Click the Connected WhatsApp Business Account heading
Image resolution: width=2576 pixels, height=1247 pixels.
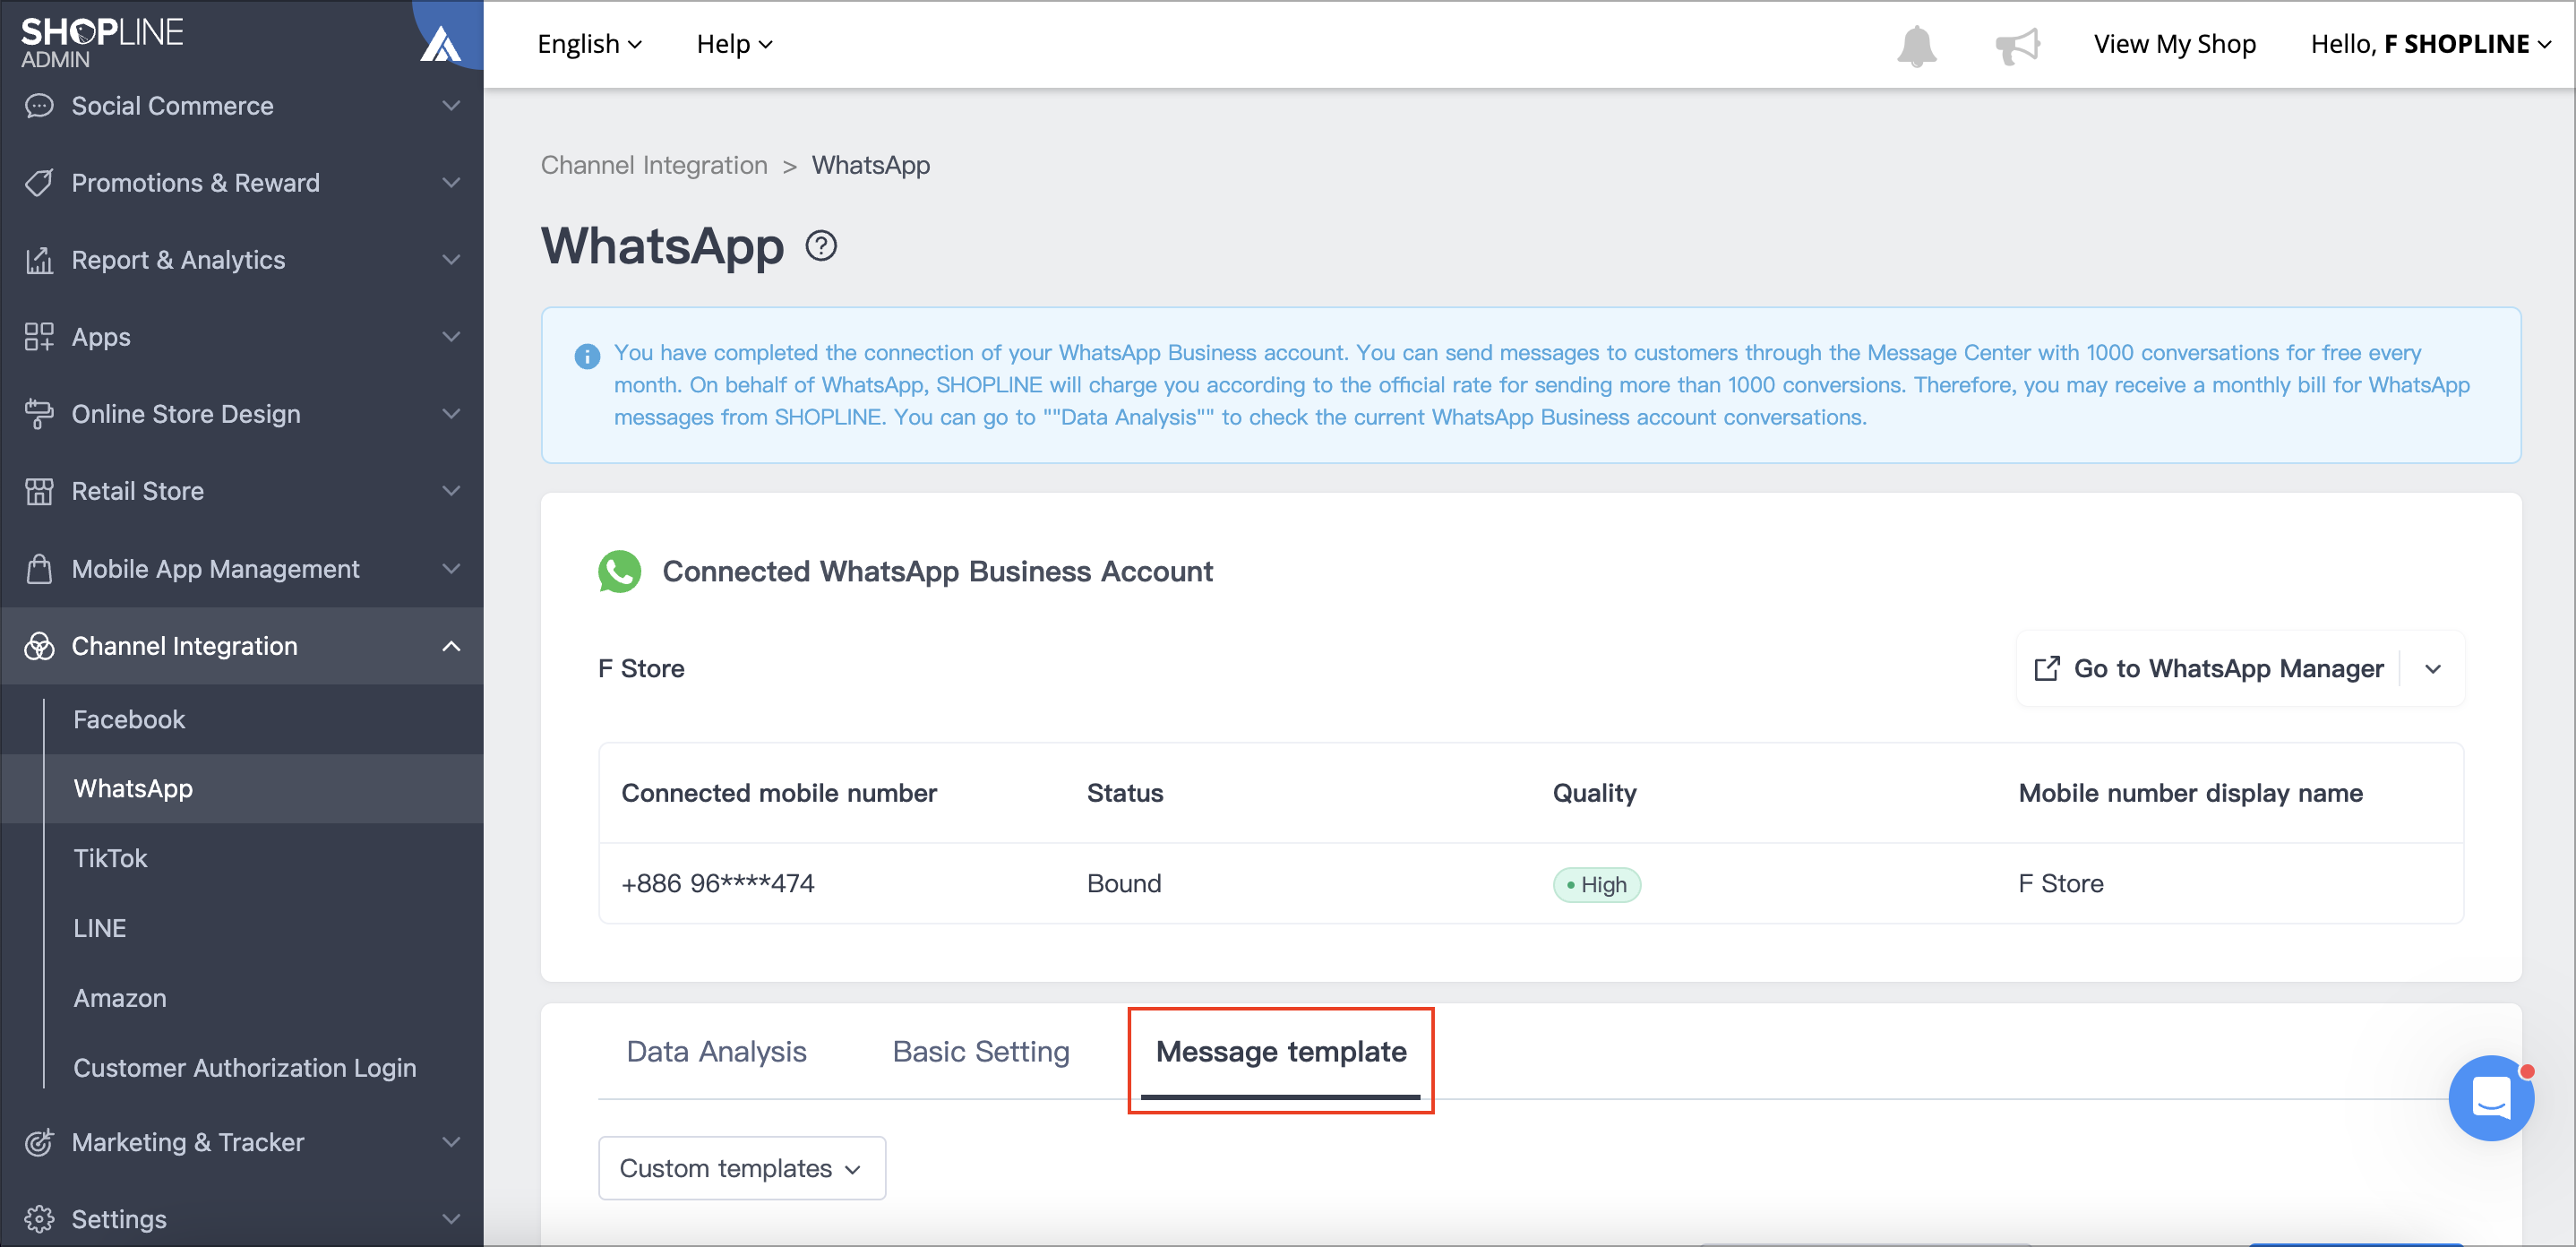pos(937,571)
